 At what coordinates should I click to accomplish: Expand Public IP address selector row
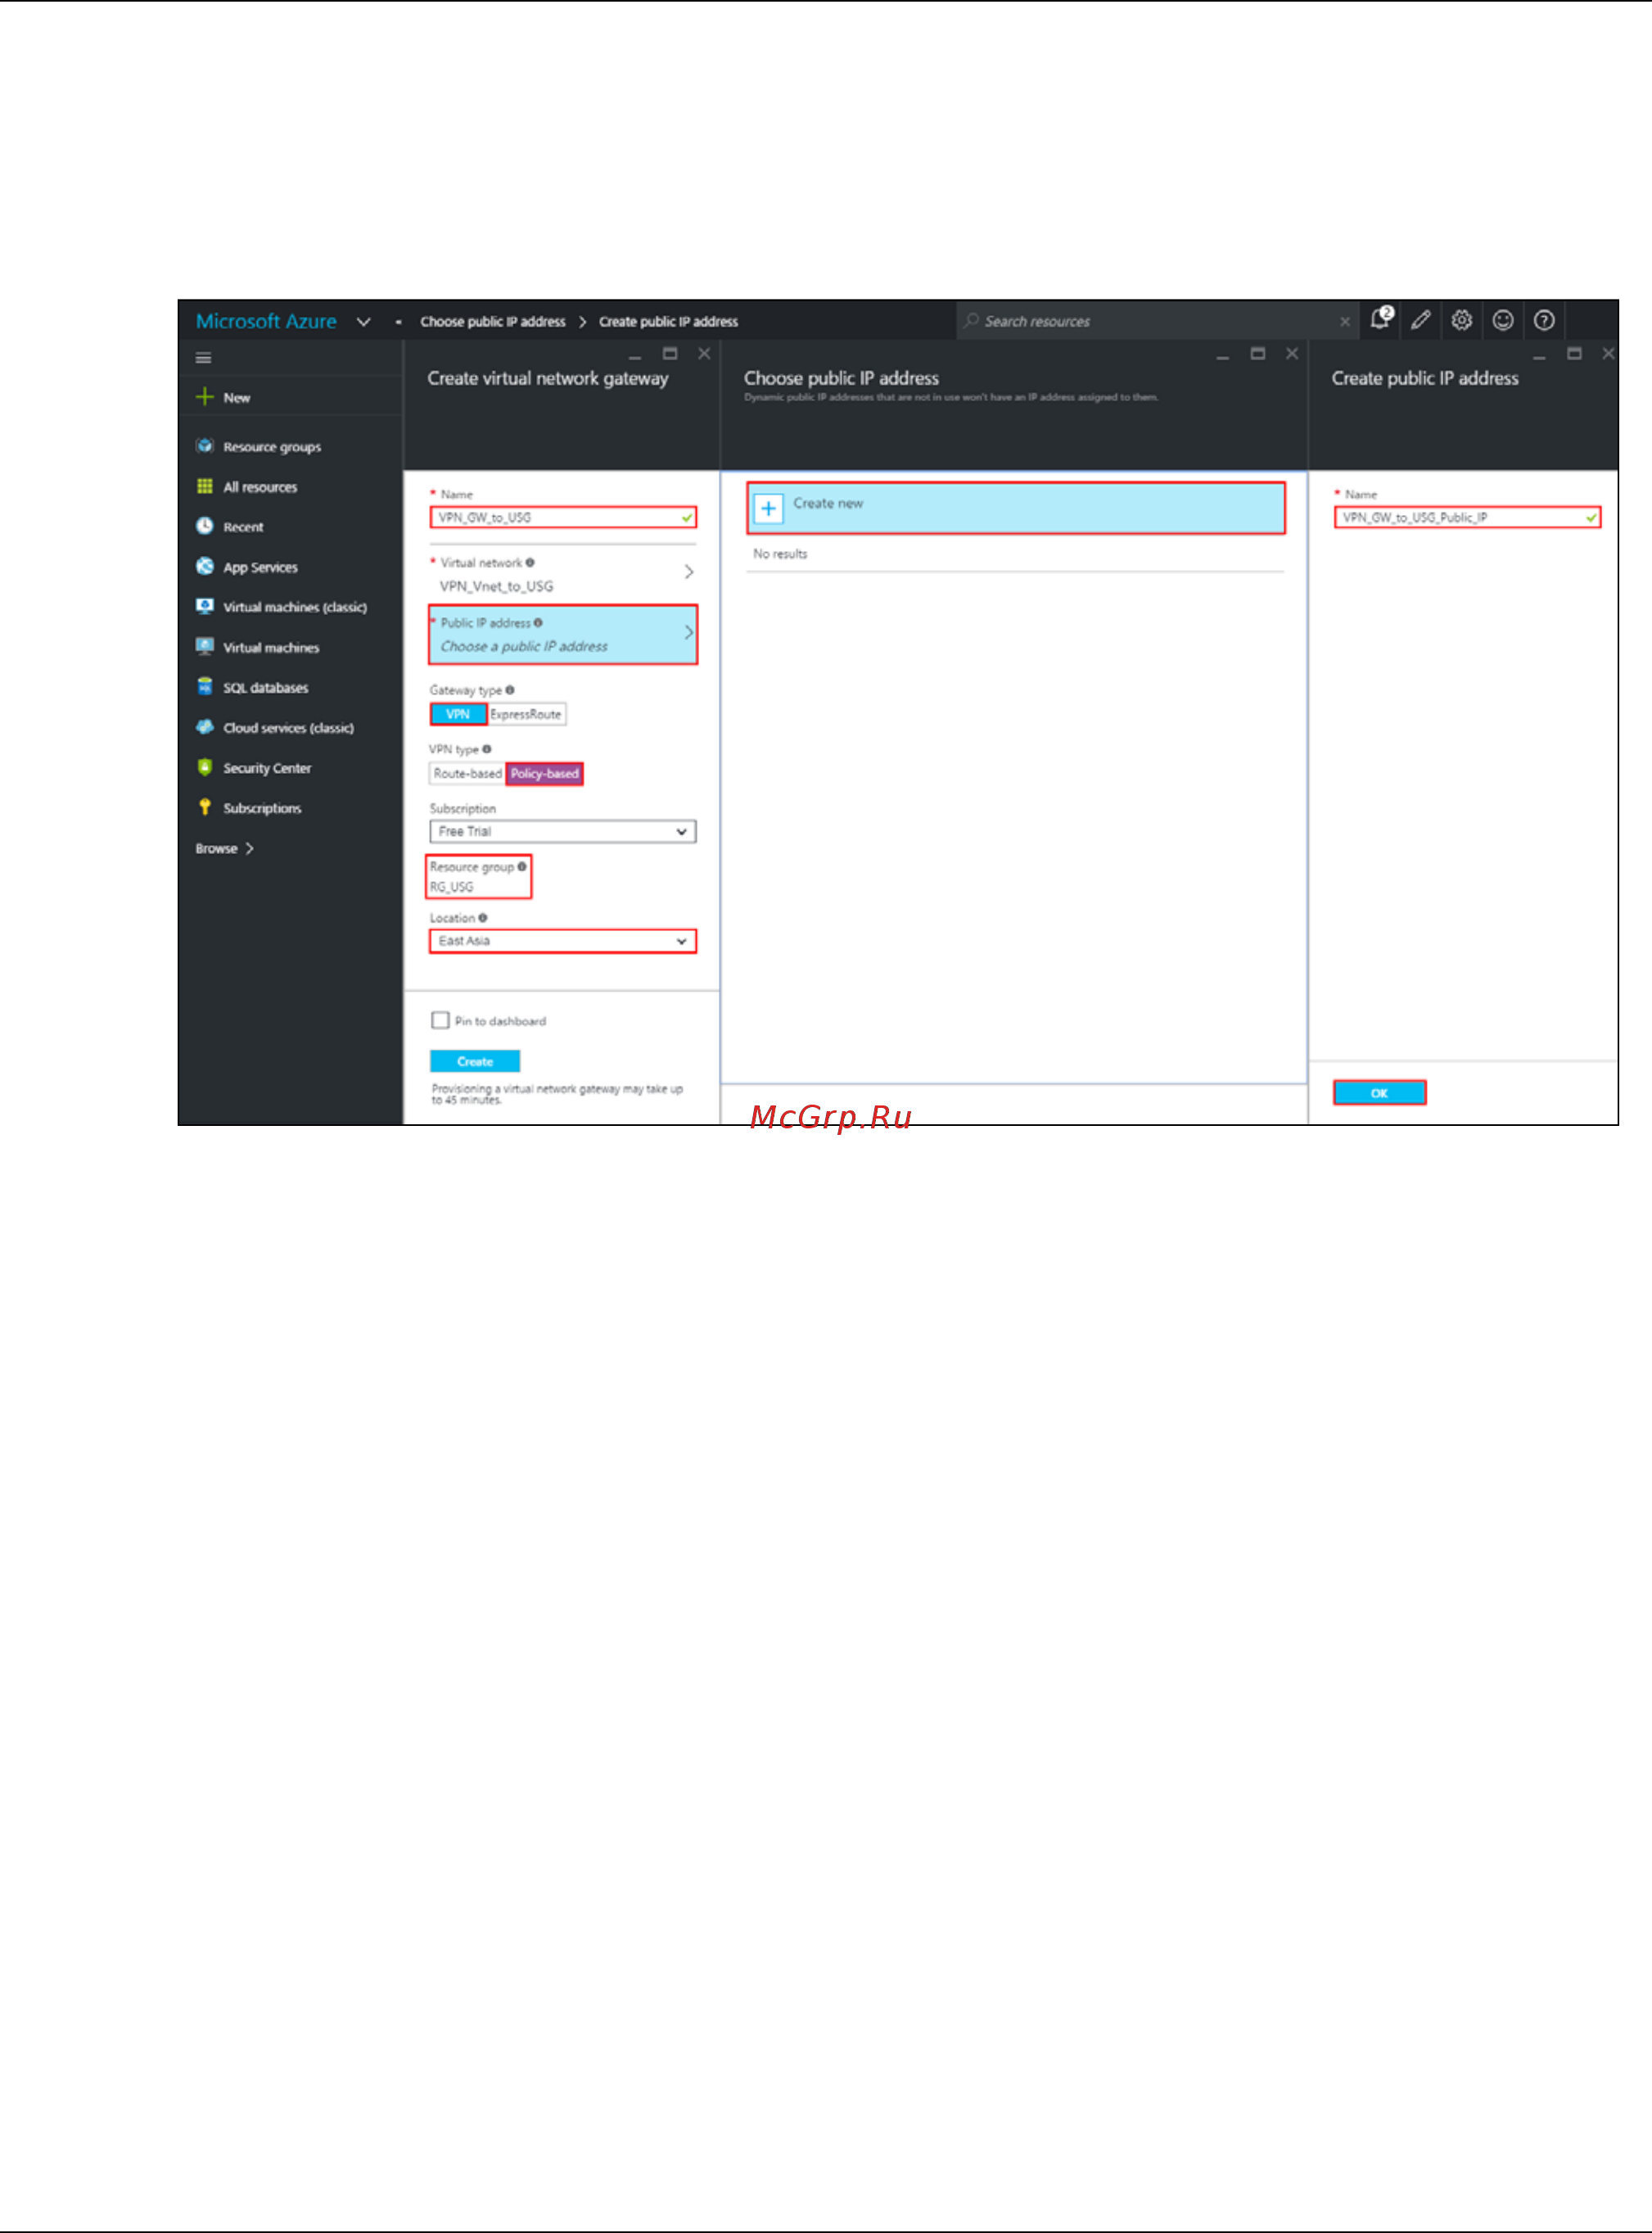click(563, 634)
